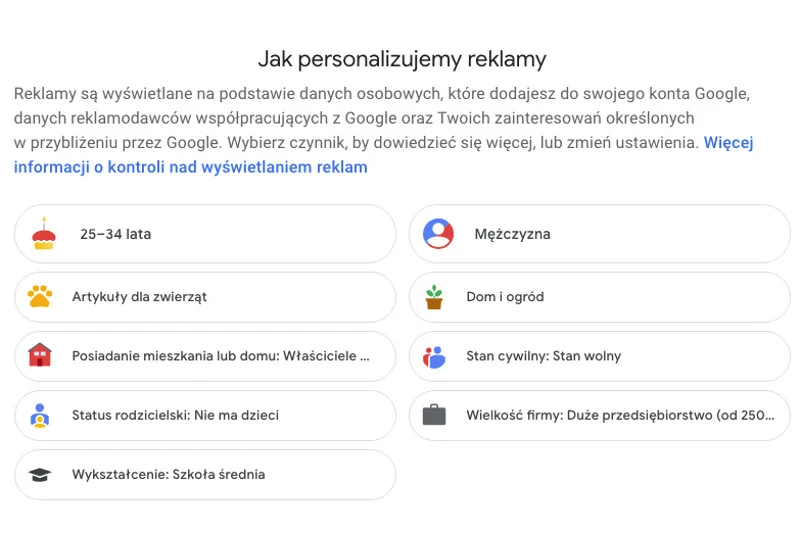Open Stan cywilny: Stan wolny factor
800x533 pixels.
click(x=599, y=356)
